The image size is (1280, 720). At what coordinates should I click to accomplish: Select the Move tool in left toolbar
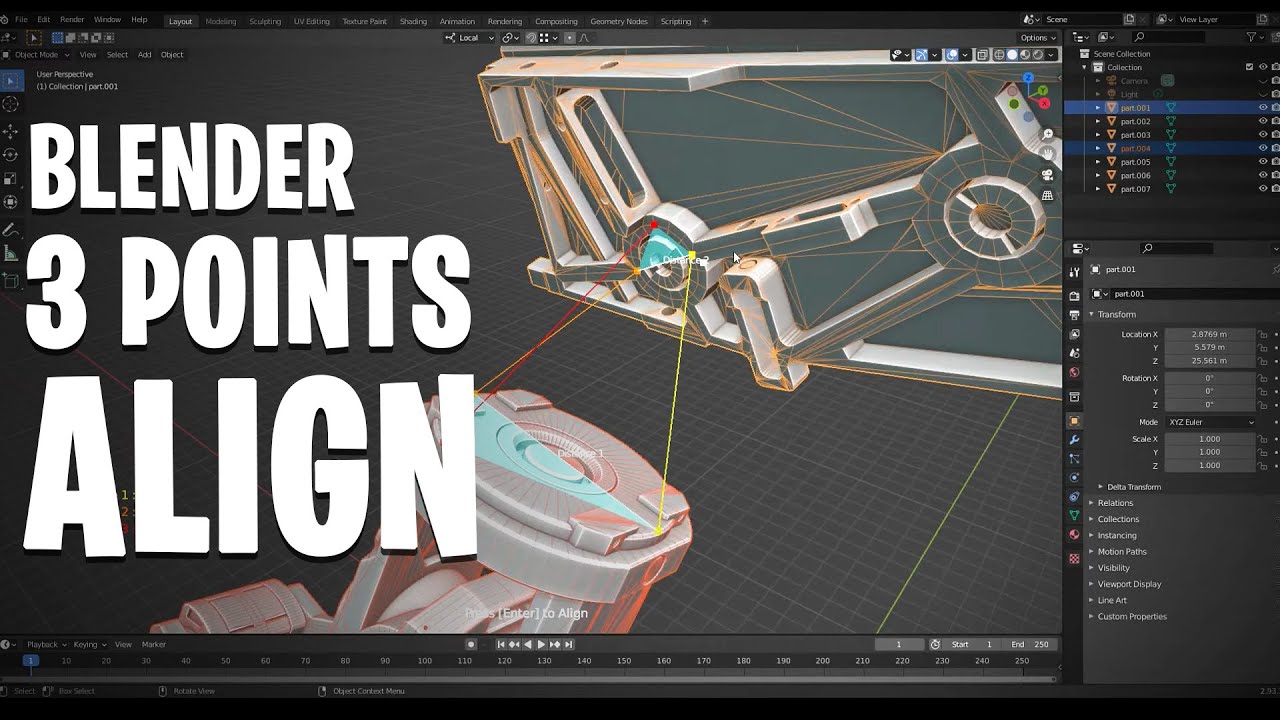pyautogui.click(x=11, y=131)
